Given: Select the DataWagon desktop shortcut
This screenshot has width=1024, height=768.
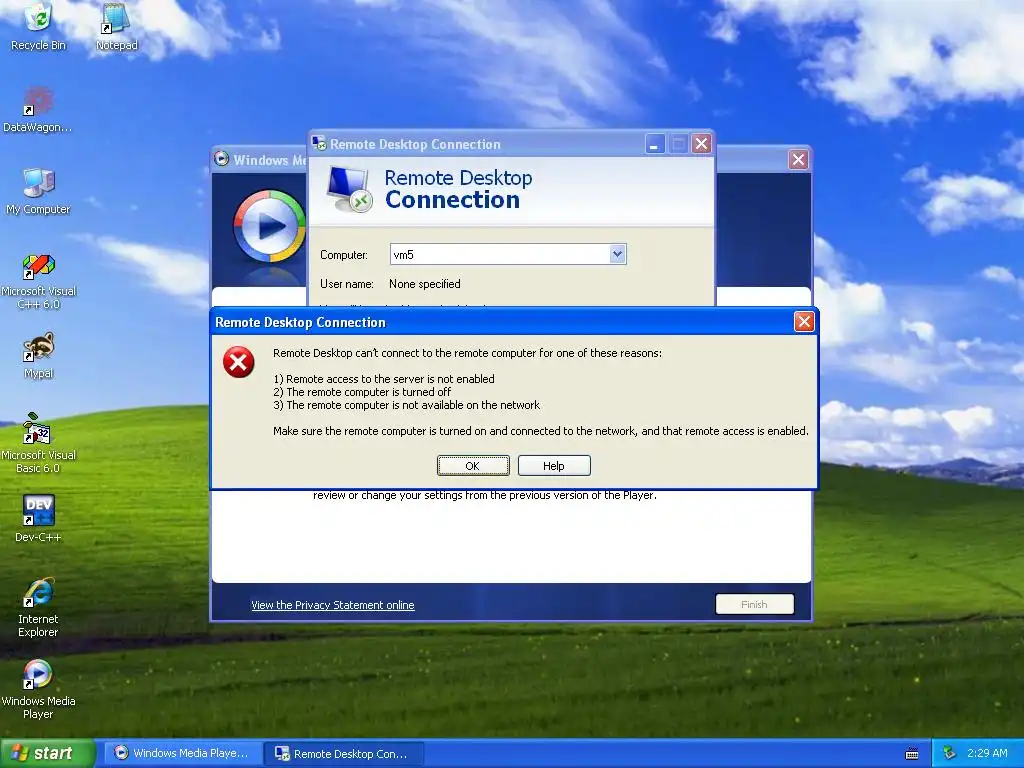Looking at the screenshot, I should coord(38,109).
